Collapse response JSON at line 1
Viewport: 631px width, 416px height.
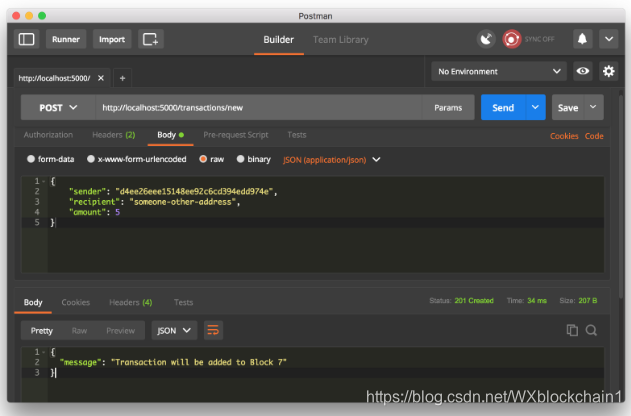point(43,352)
